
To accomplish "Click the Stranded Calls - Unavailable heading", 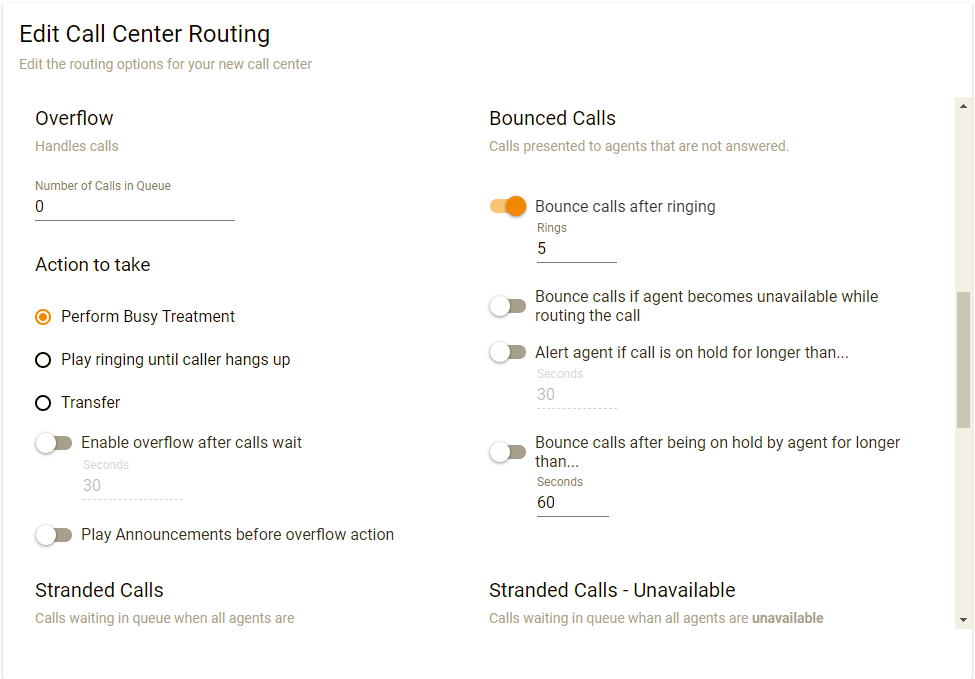I will point(612,590).
